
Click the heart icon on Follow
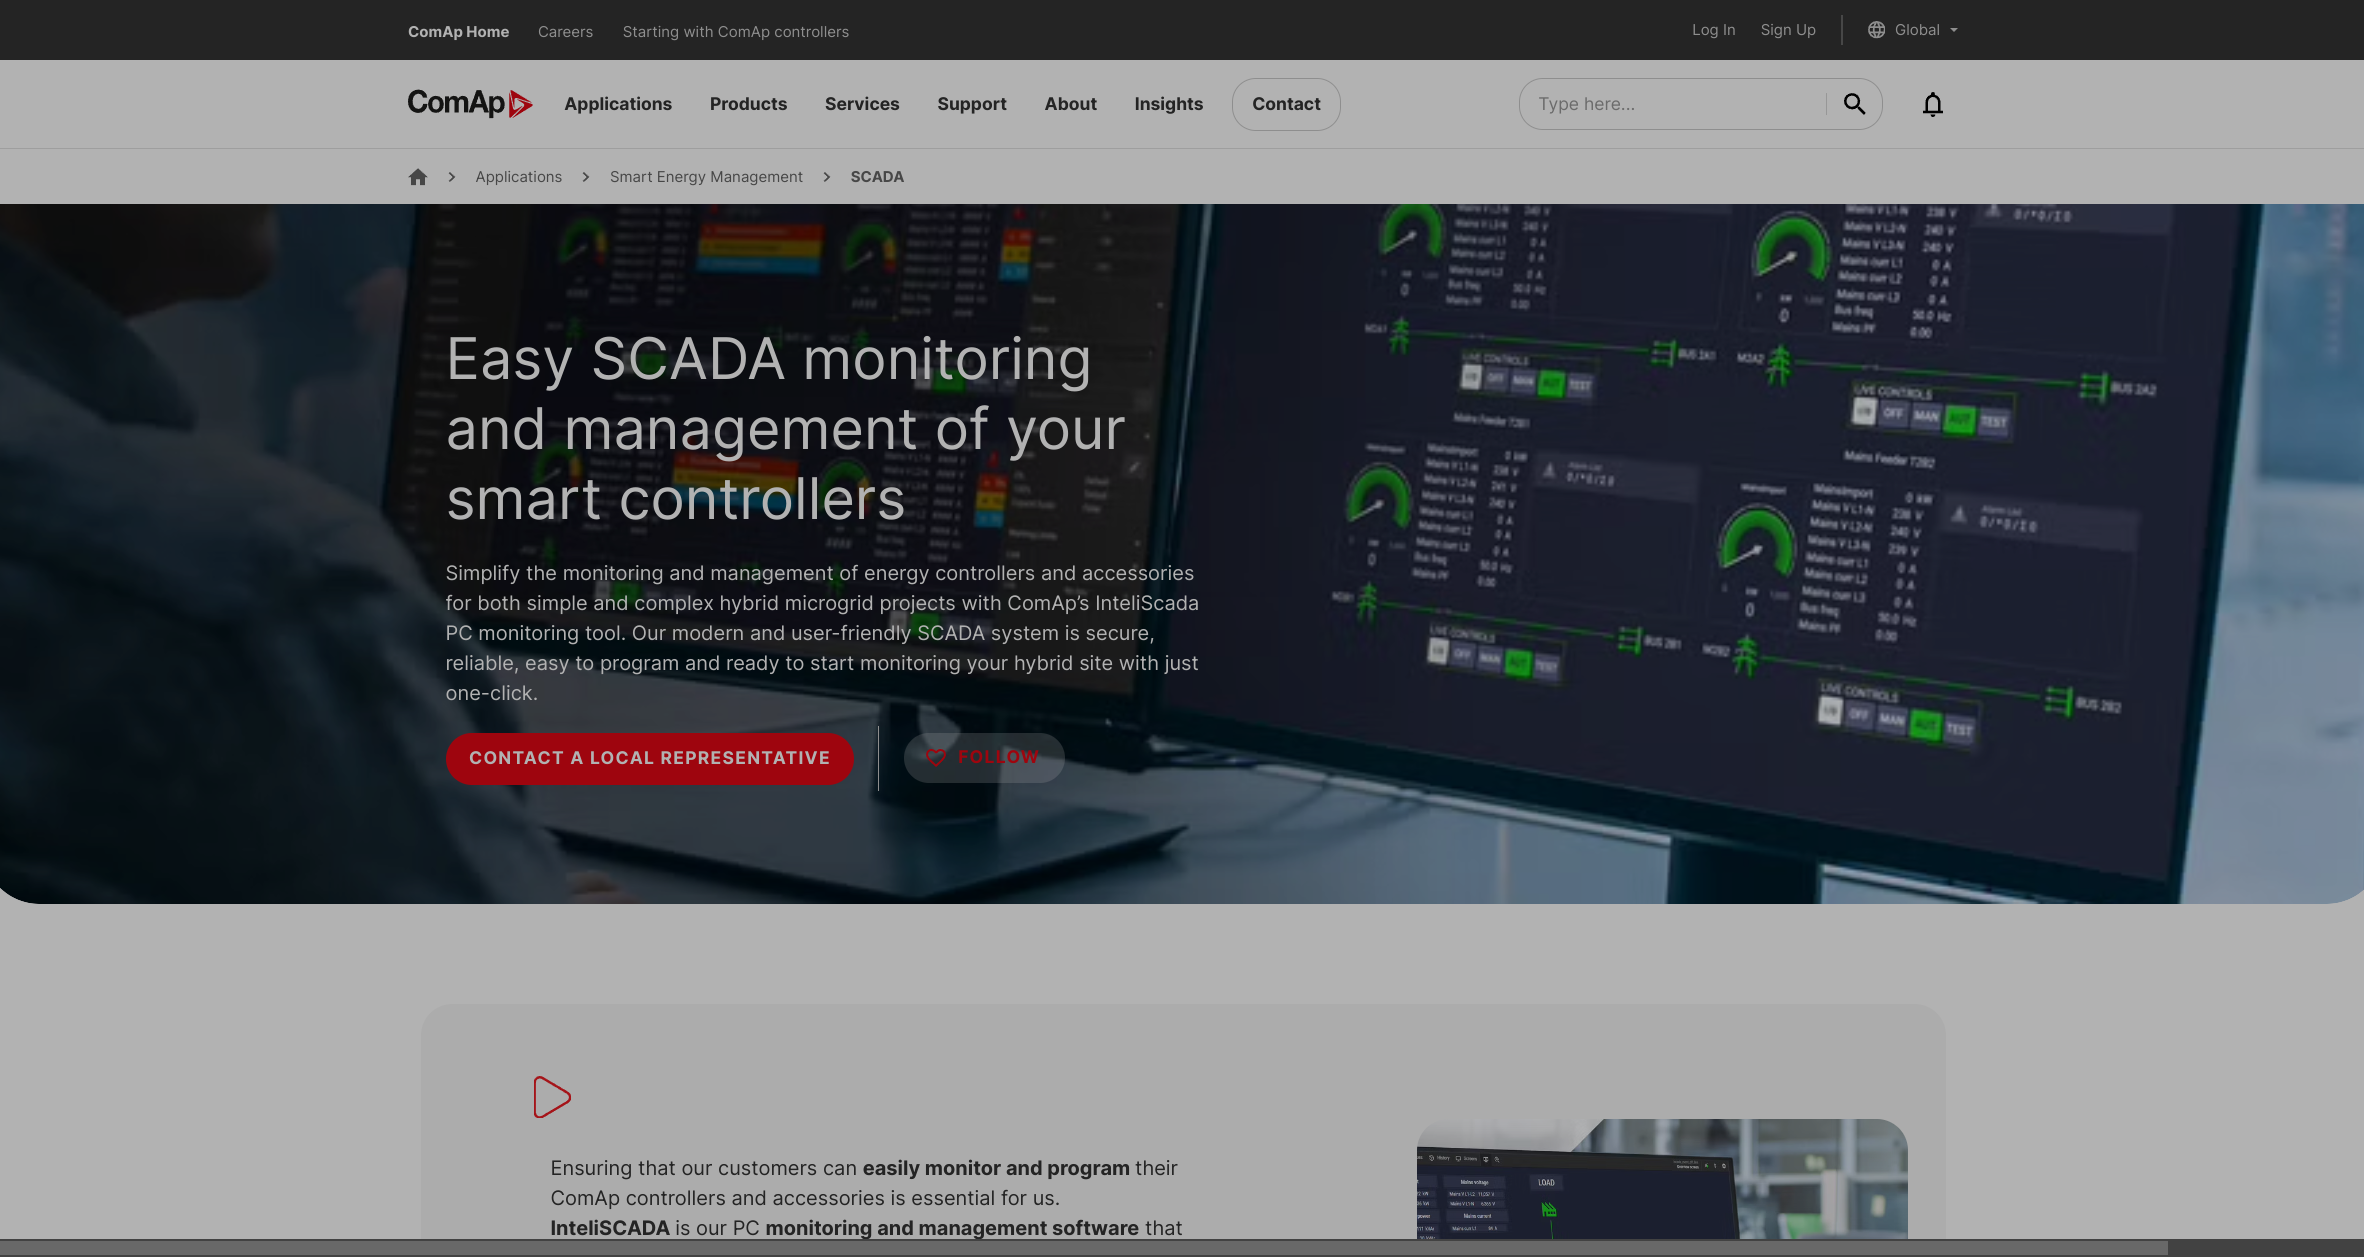(x=935, y=758)
